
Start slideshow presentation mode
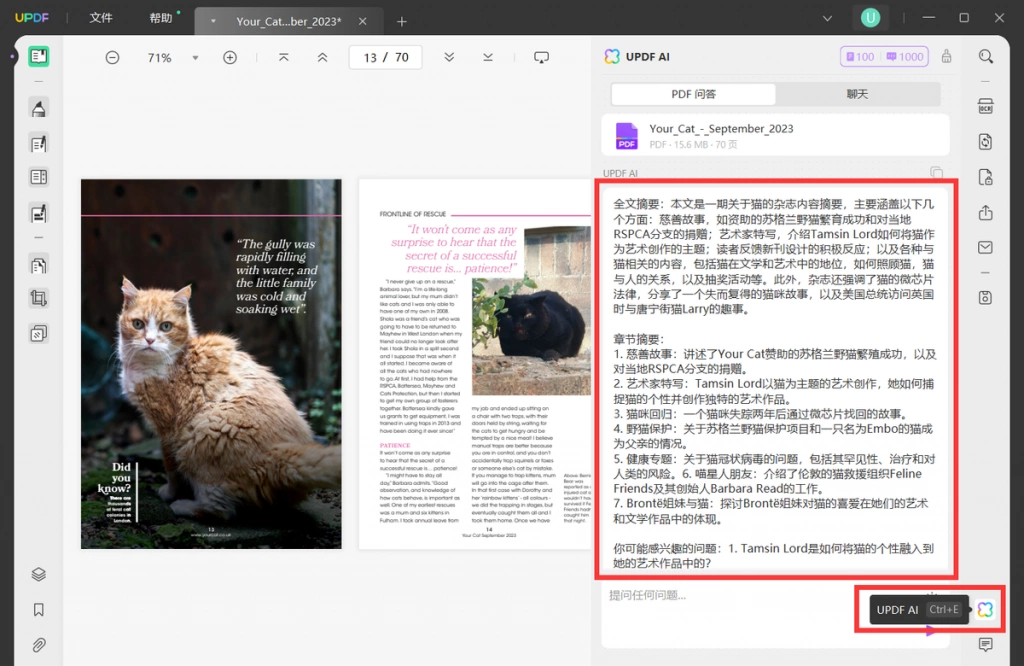point(541,57)
